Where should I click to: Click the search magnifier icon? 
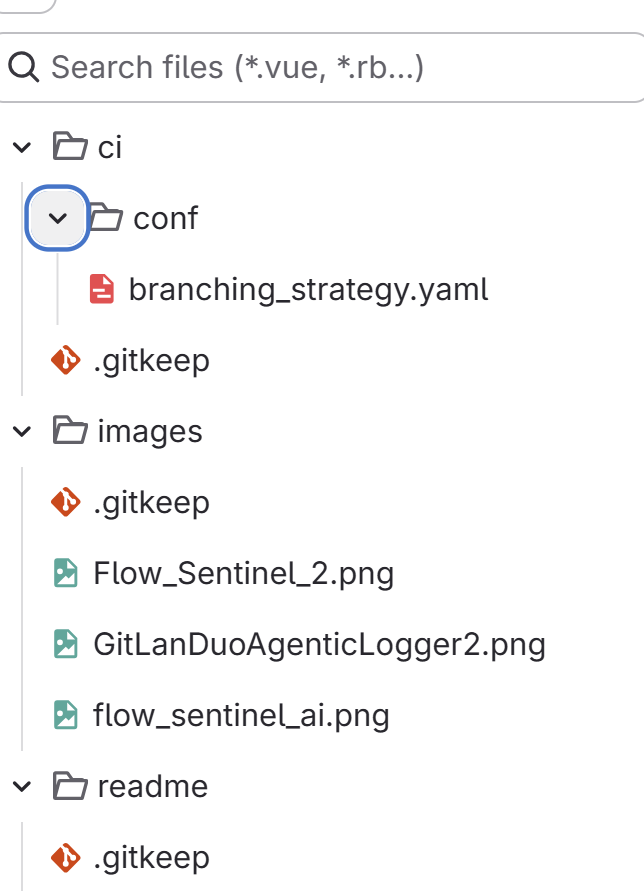24,68
